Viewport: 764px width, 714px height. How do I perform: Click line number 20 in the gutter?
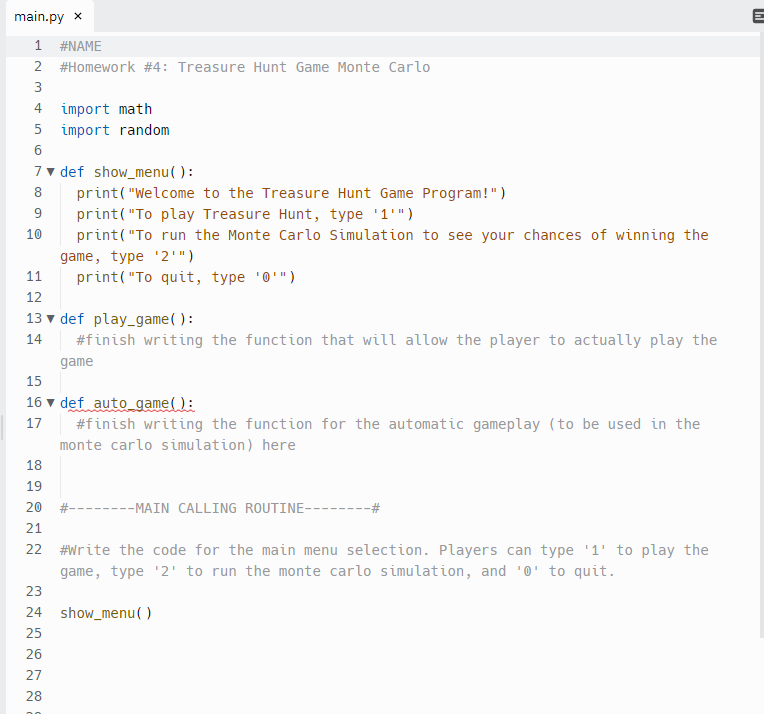(34, 507)
